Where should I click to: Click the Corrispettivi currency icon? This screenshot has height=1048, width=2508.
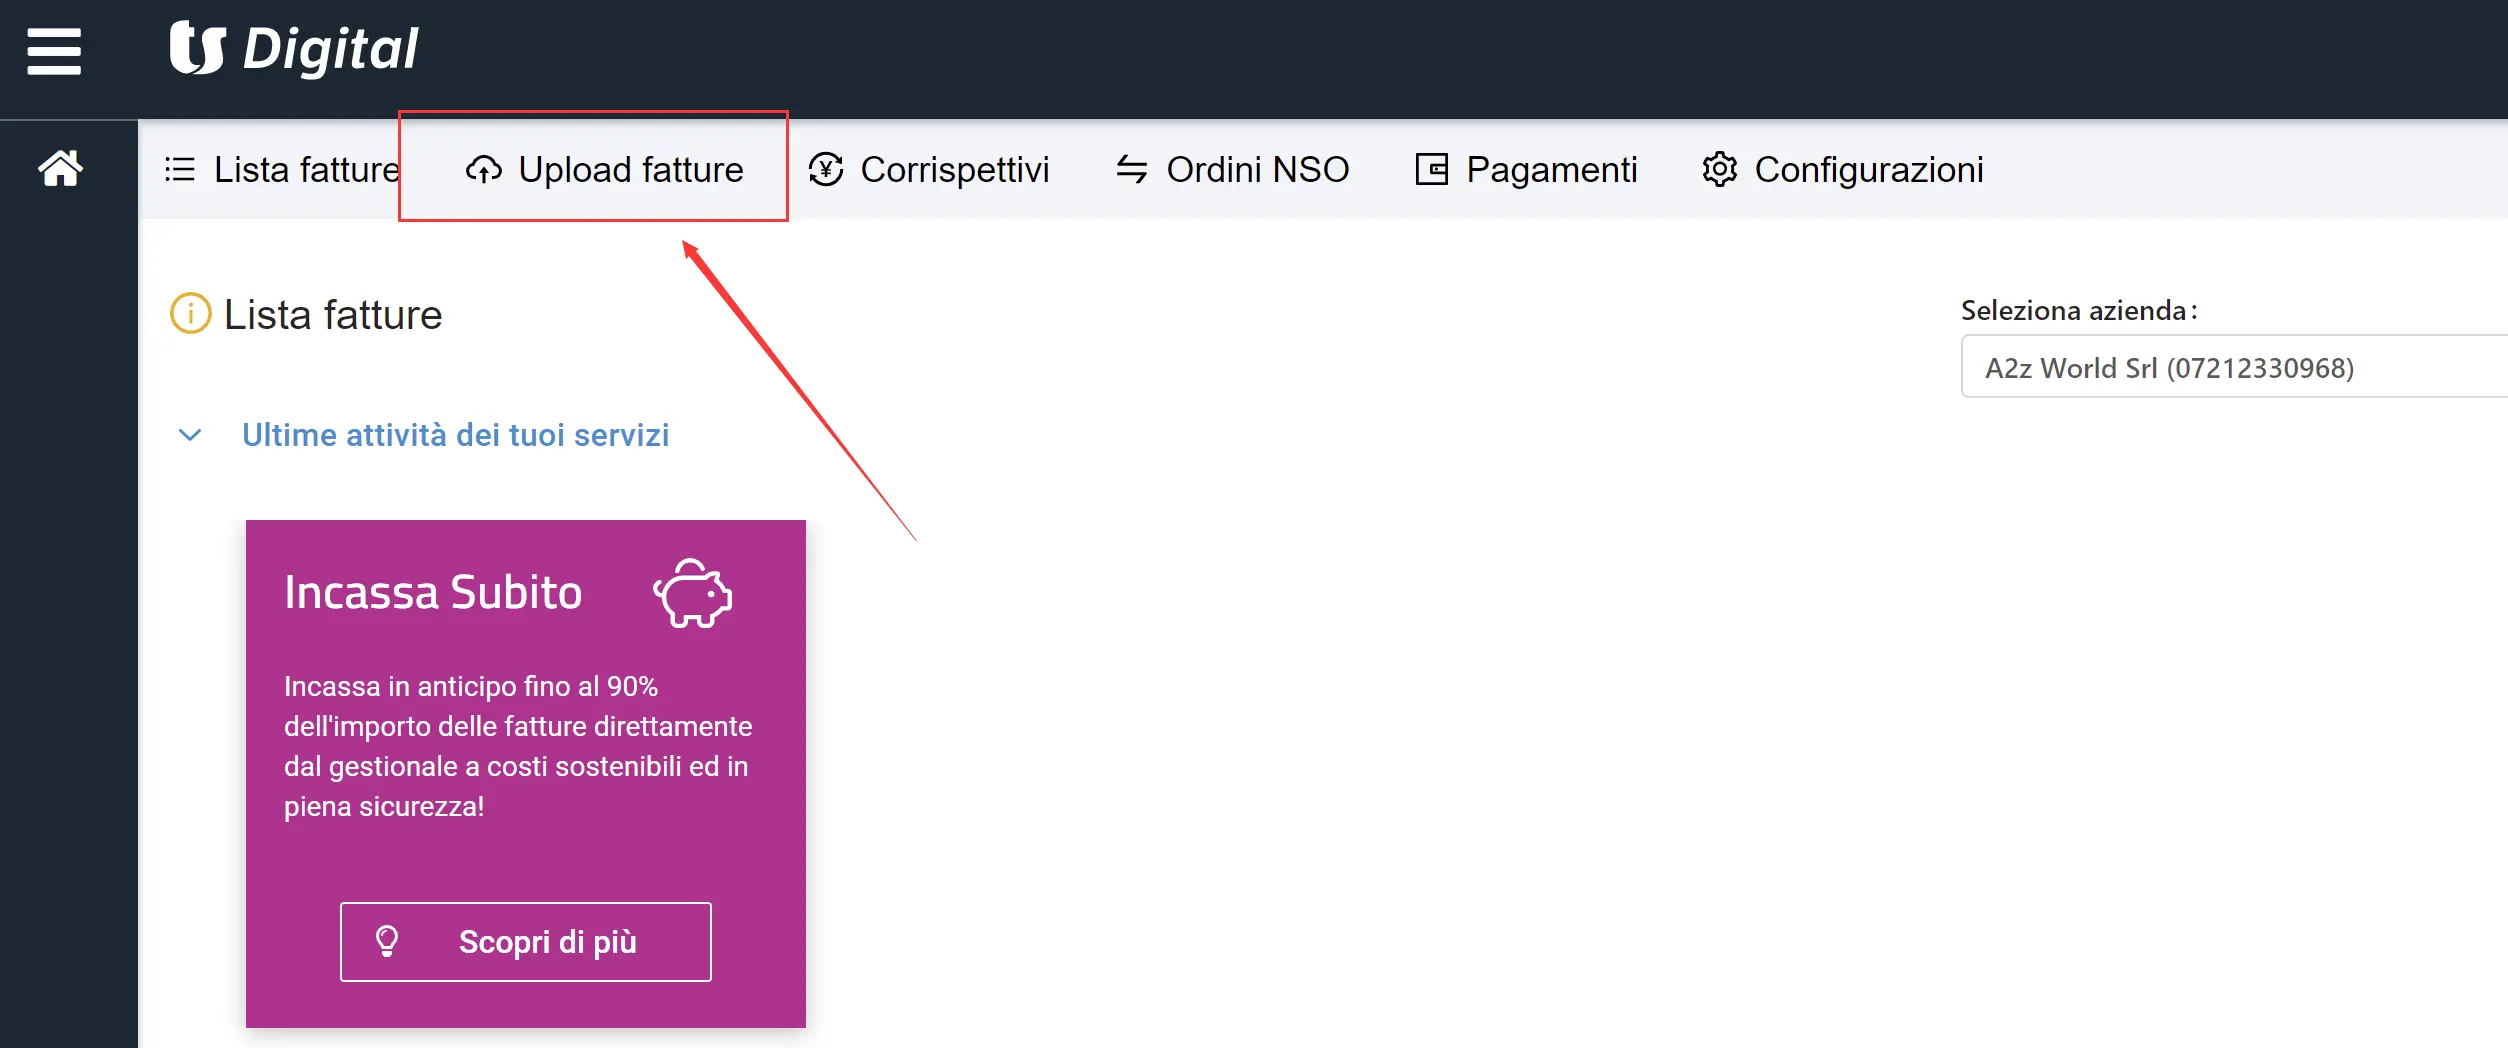pyautogui.click(x=826, y=170)
